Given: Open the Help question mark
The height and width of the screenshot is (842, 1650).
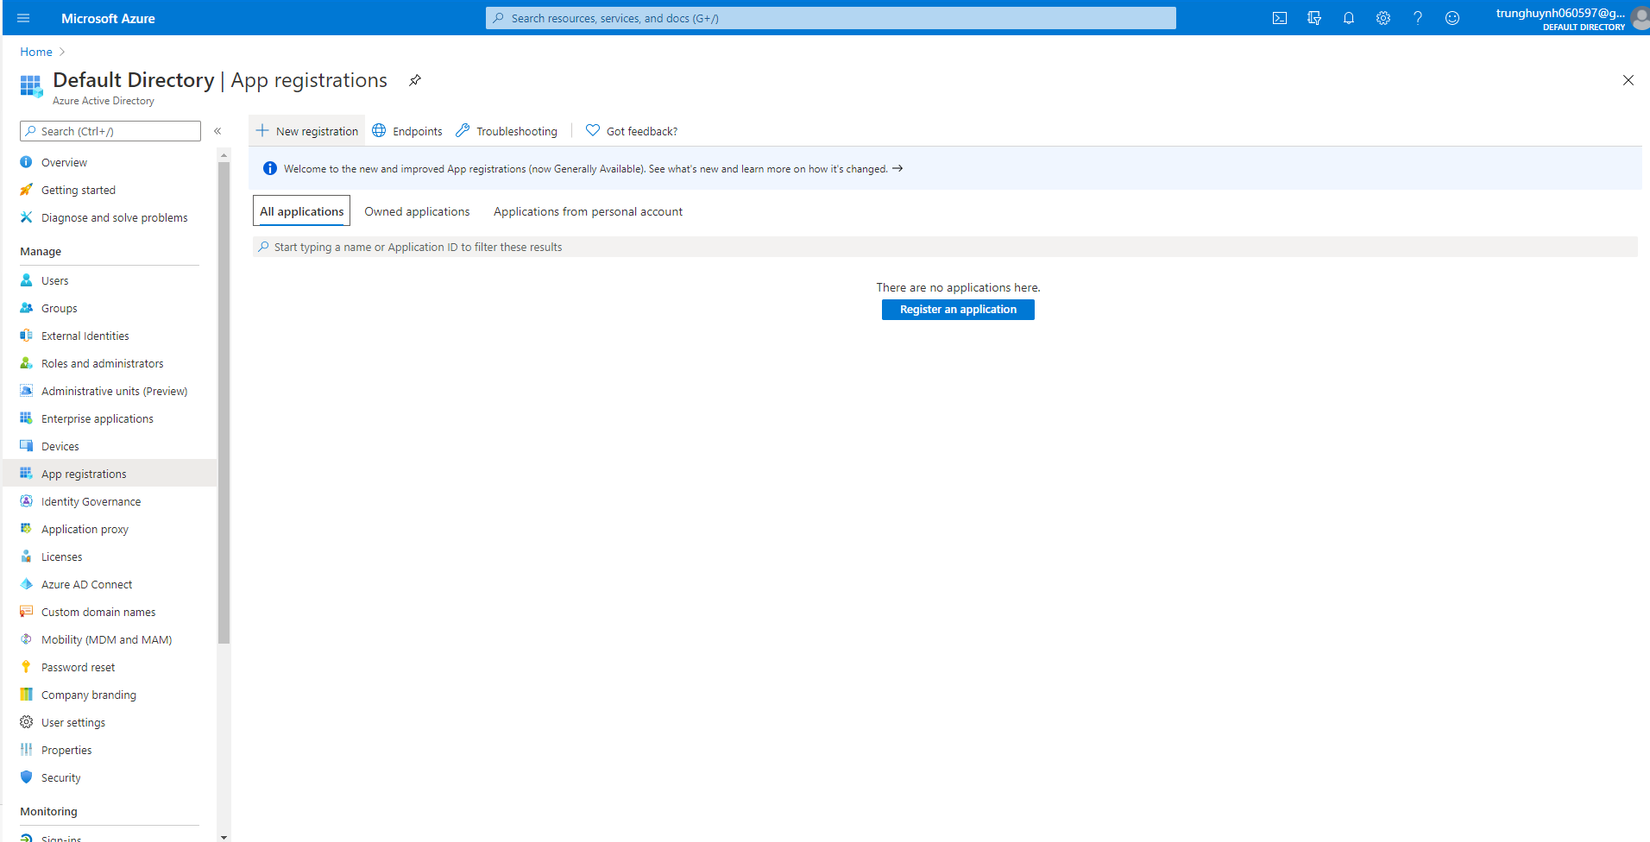Looking at the screenshot, I should (x=1417, y=18).
